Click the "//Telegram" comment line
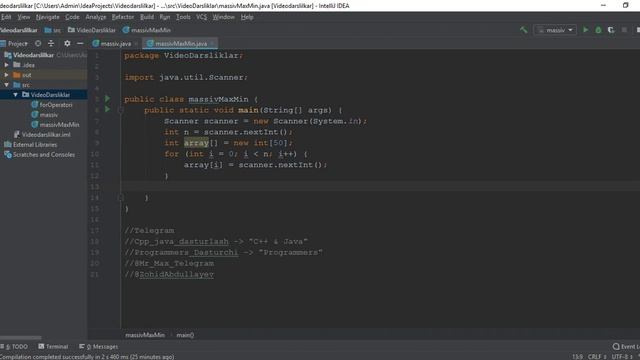The width and height of the screenshot is (640, 360). pos(149,231)
